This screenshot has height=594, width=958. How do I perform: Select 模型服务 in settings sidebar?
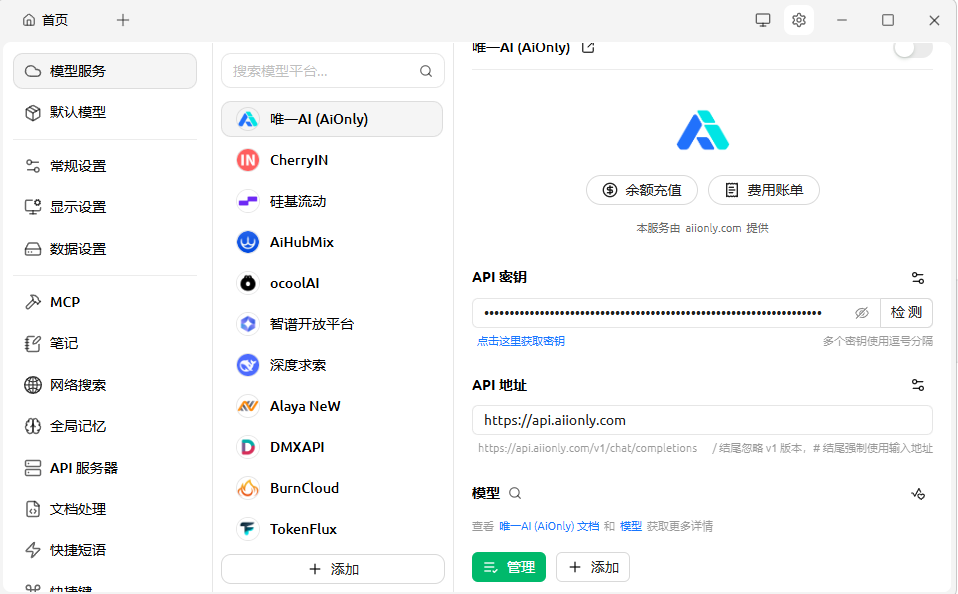click(105, 71)
